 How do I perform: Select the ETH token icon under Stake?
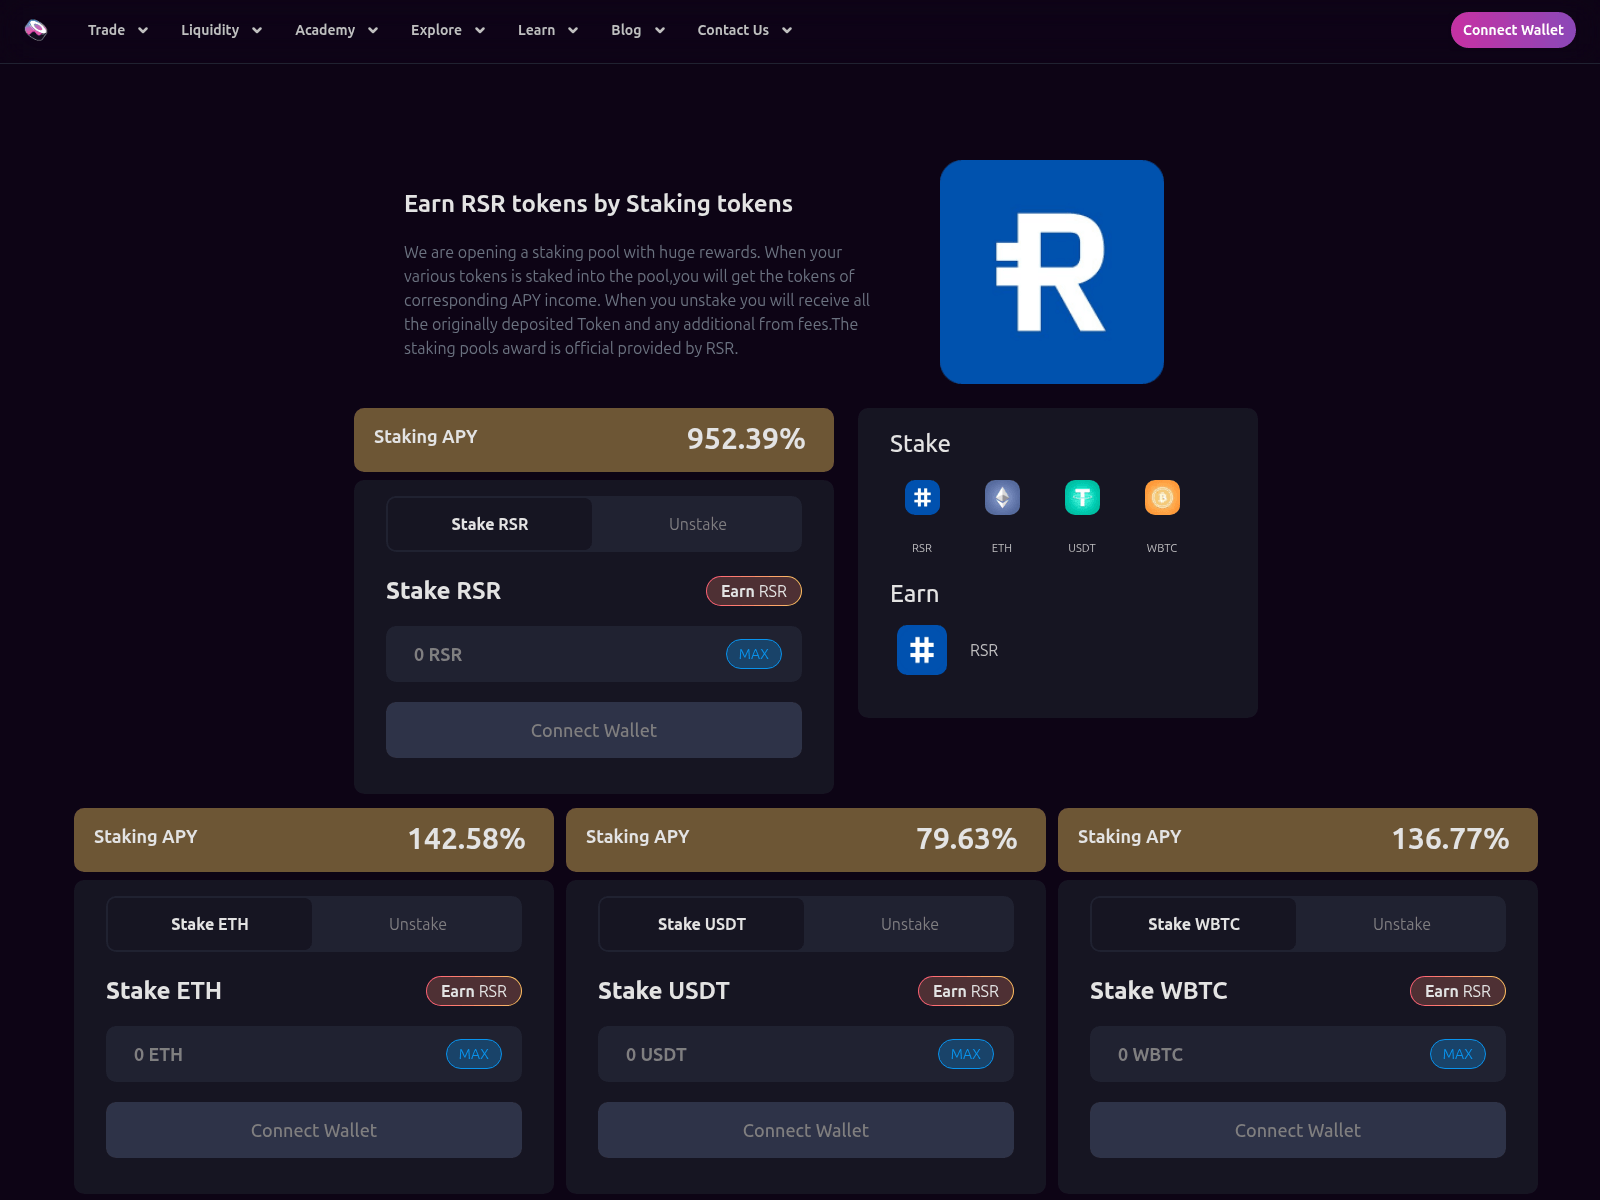click(x=1002, y=497)
